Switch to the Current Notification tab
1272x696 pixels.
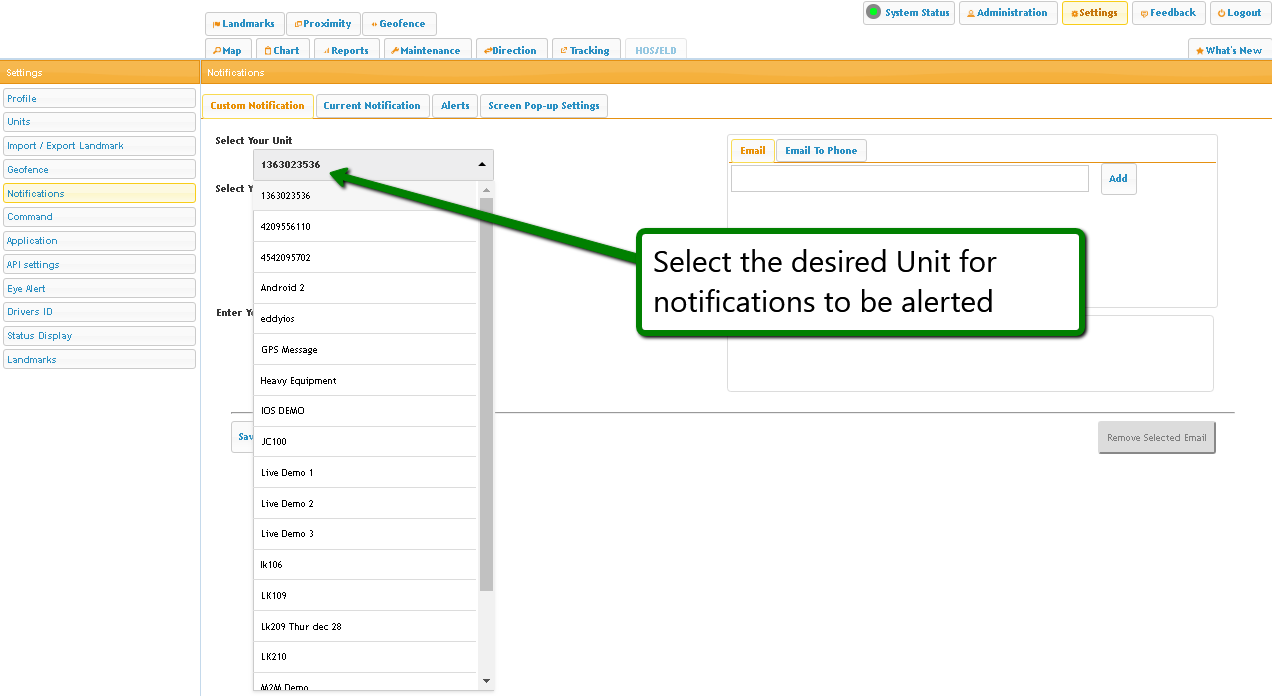point(371,106)
